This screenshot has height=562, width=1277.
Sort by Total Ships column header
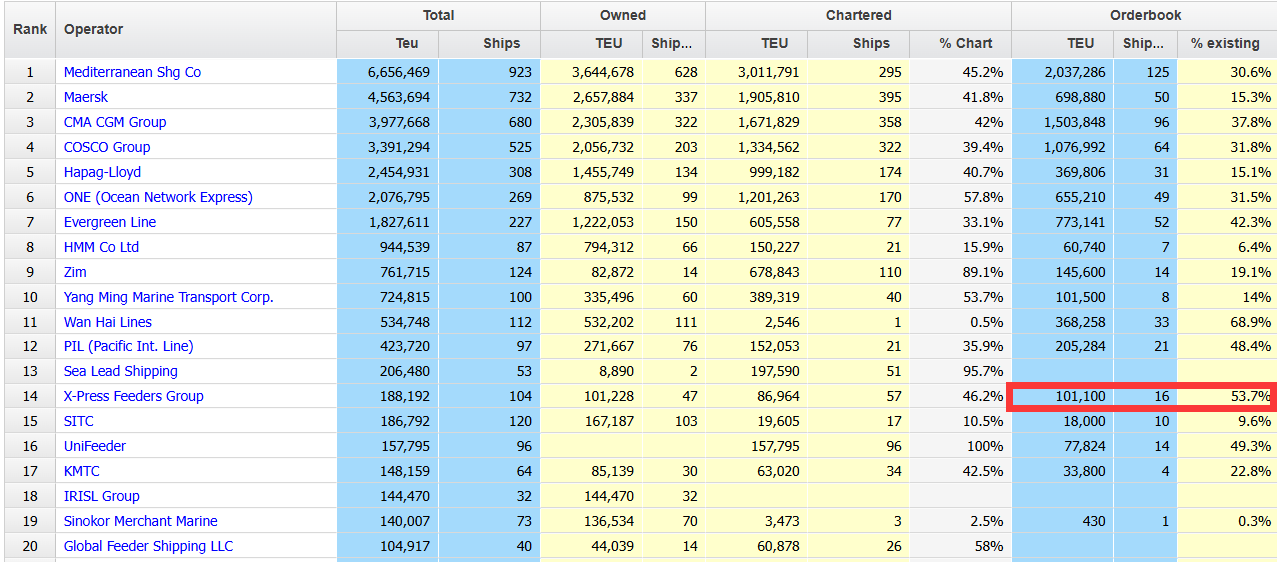490,43
